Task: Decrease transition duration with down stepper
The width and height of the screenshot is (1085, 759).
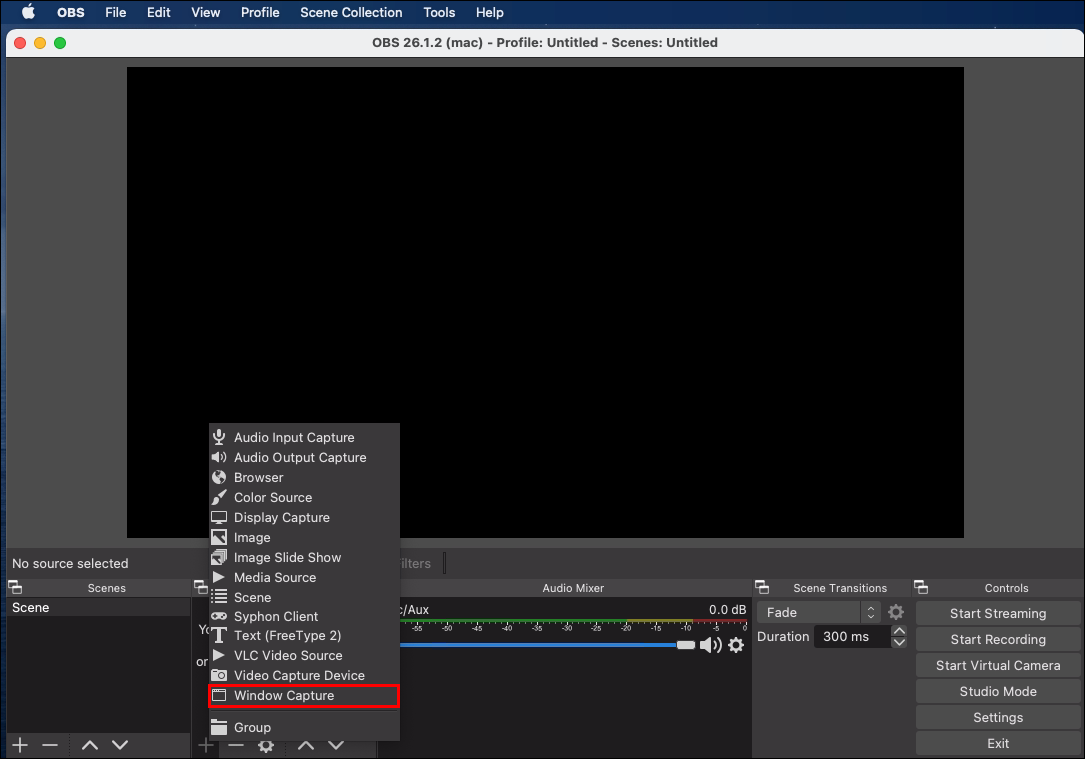Action: [x=899, y=642]
